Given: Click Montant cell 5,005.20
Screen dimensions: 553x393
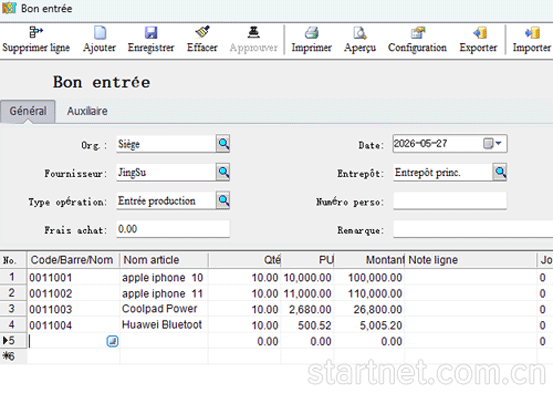Looking at the screenshot, I should pyautogui.click(x=369, y=325).
